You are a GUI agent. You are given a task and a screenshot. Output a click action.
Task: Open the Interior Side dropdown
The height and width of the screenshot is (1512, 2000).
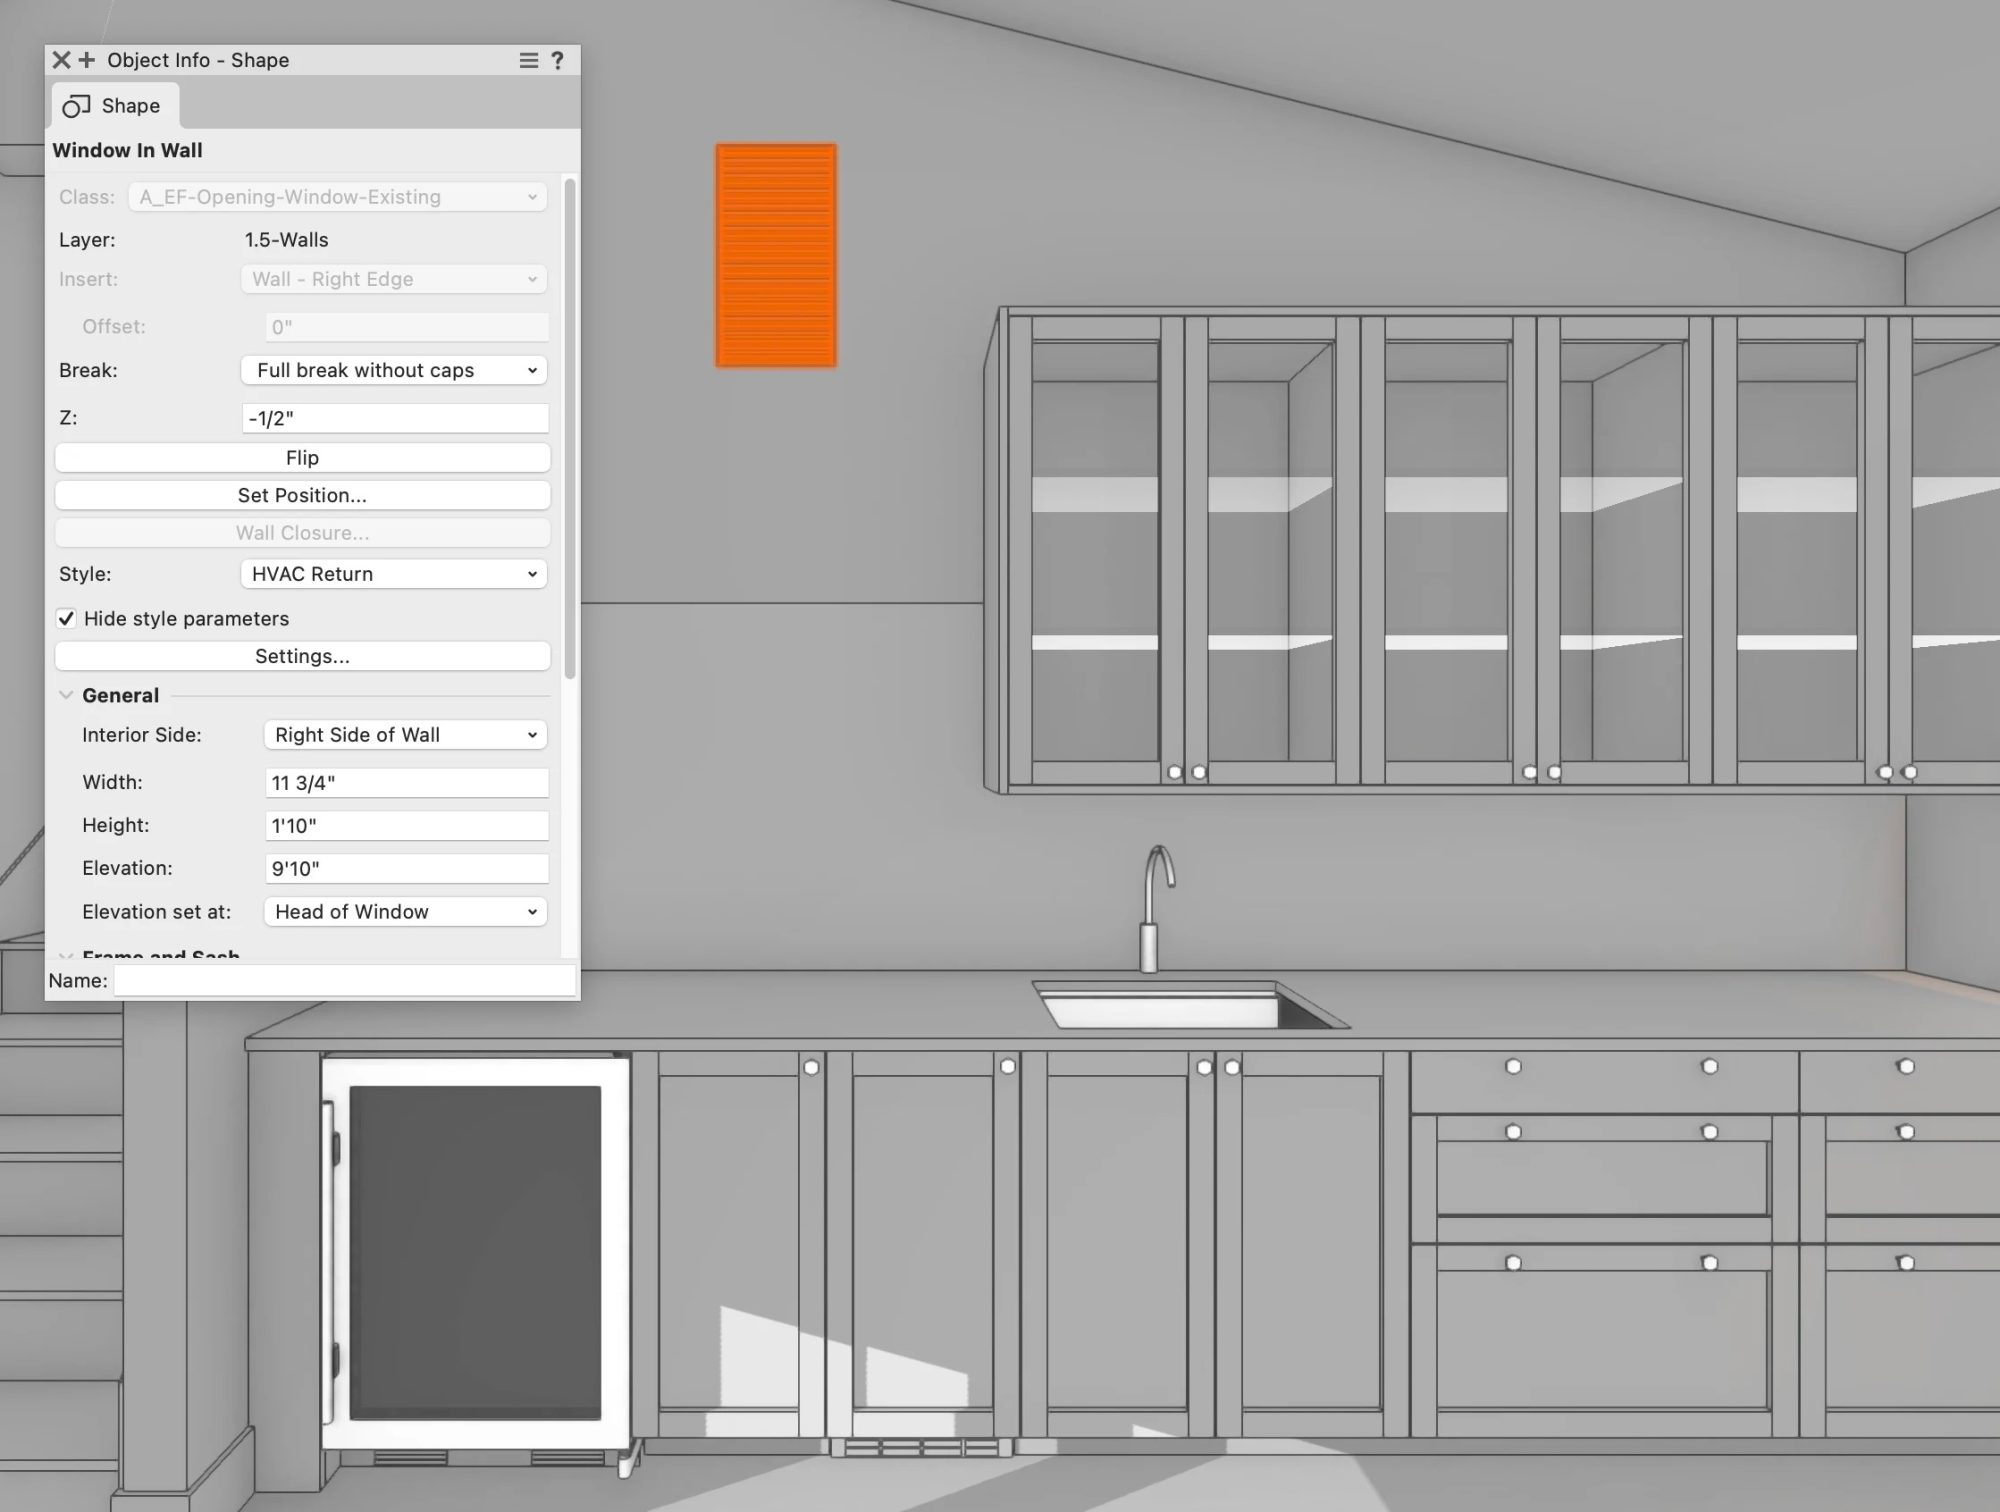(x=405, y=735)
